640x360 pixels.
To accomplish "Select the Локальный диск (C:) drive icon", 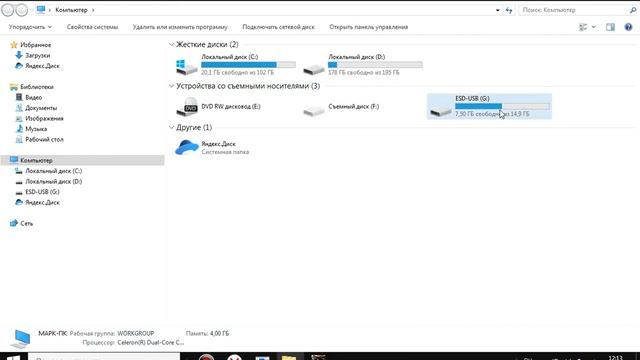I will coord(187,67).
